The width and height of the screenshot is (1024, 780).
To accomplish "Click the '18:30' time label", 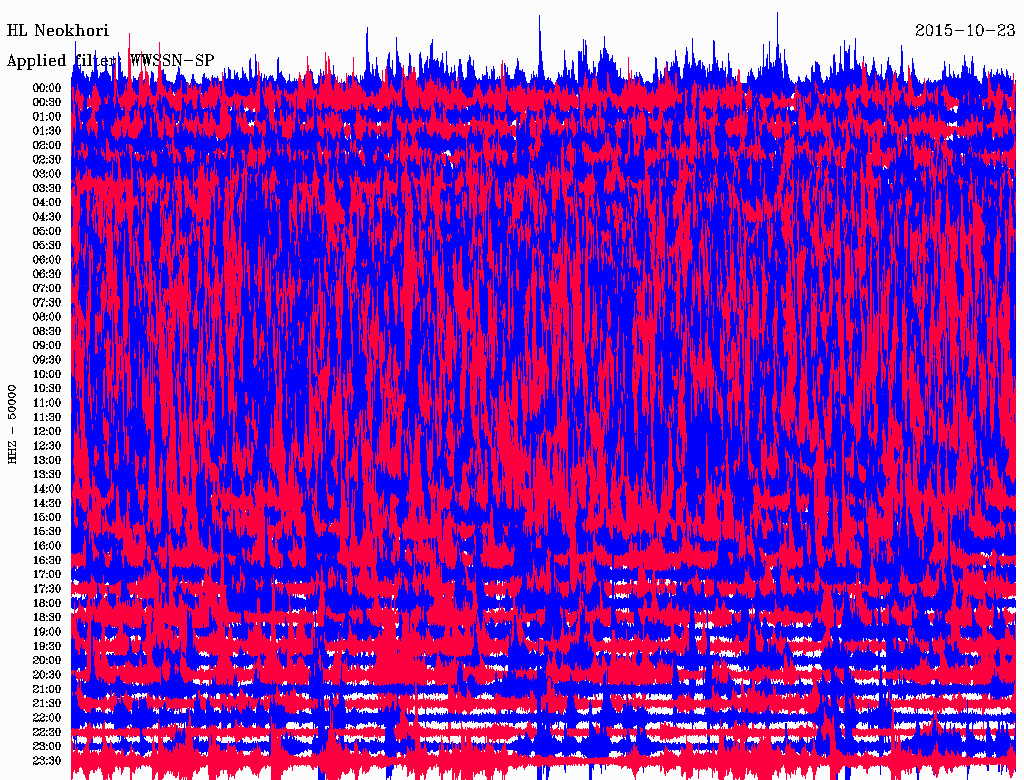I will pyautogui.click(x=47, y=617).
